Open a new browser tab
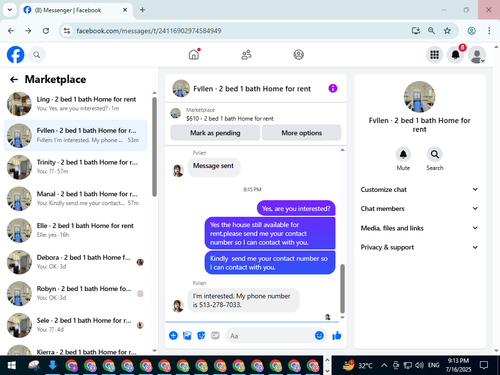 (x=142, y=10)
